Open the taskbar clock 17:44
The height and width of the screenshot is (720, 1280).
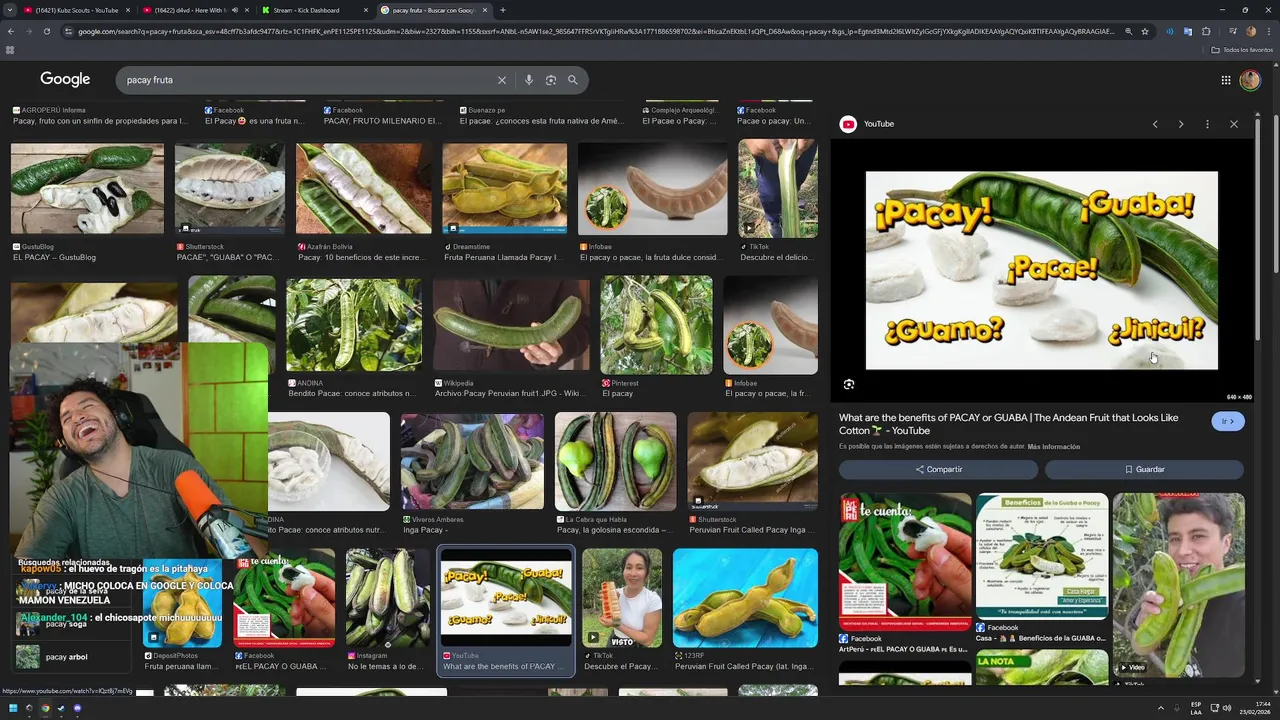click(1254, 708)
